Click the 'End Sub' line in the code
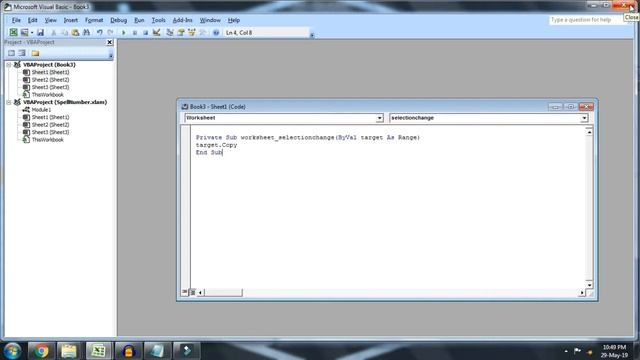Image resolution: width=640 pixels, height=360 pixels. point(209,152)
